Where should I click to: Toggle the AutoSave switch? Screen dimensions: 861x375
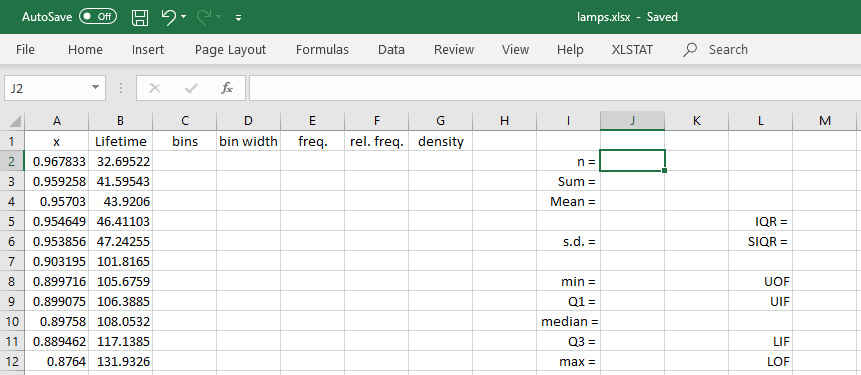point(98,17)
